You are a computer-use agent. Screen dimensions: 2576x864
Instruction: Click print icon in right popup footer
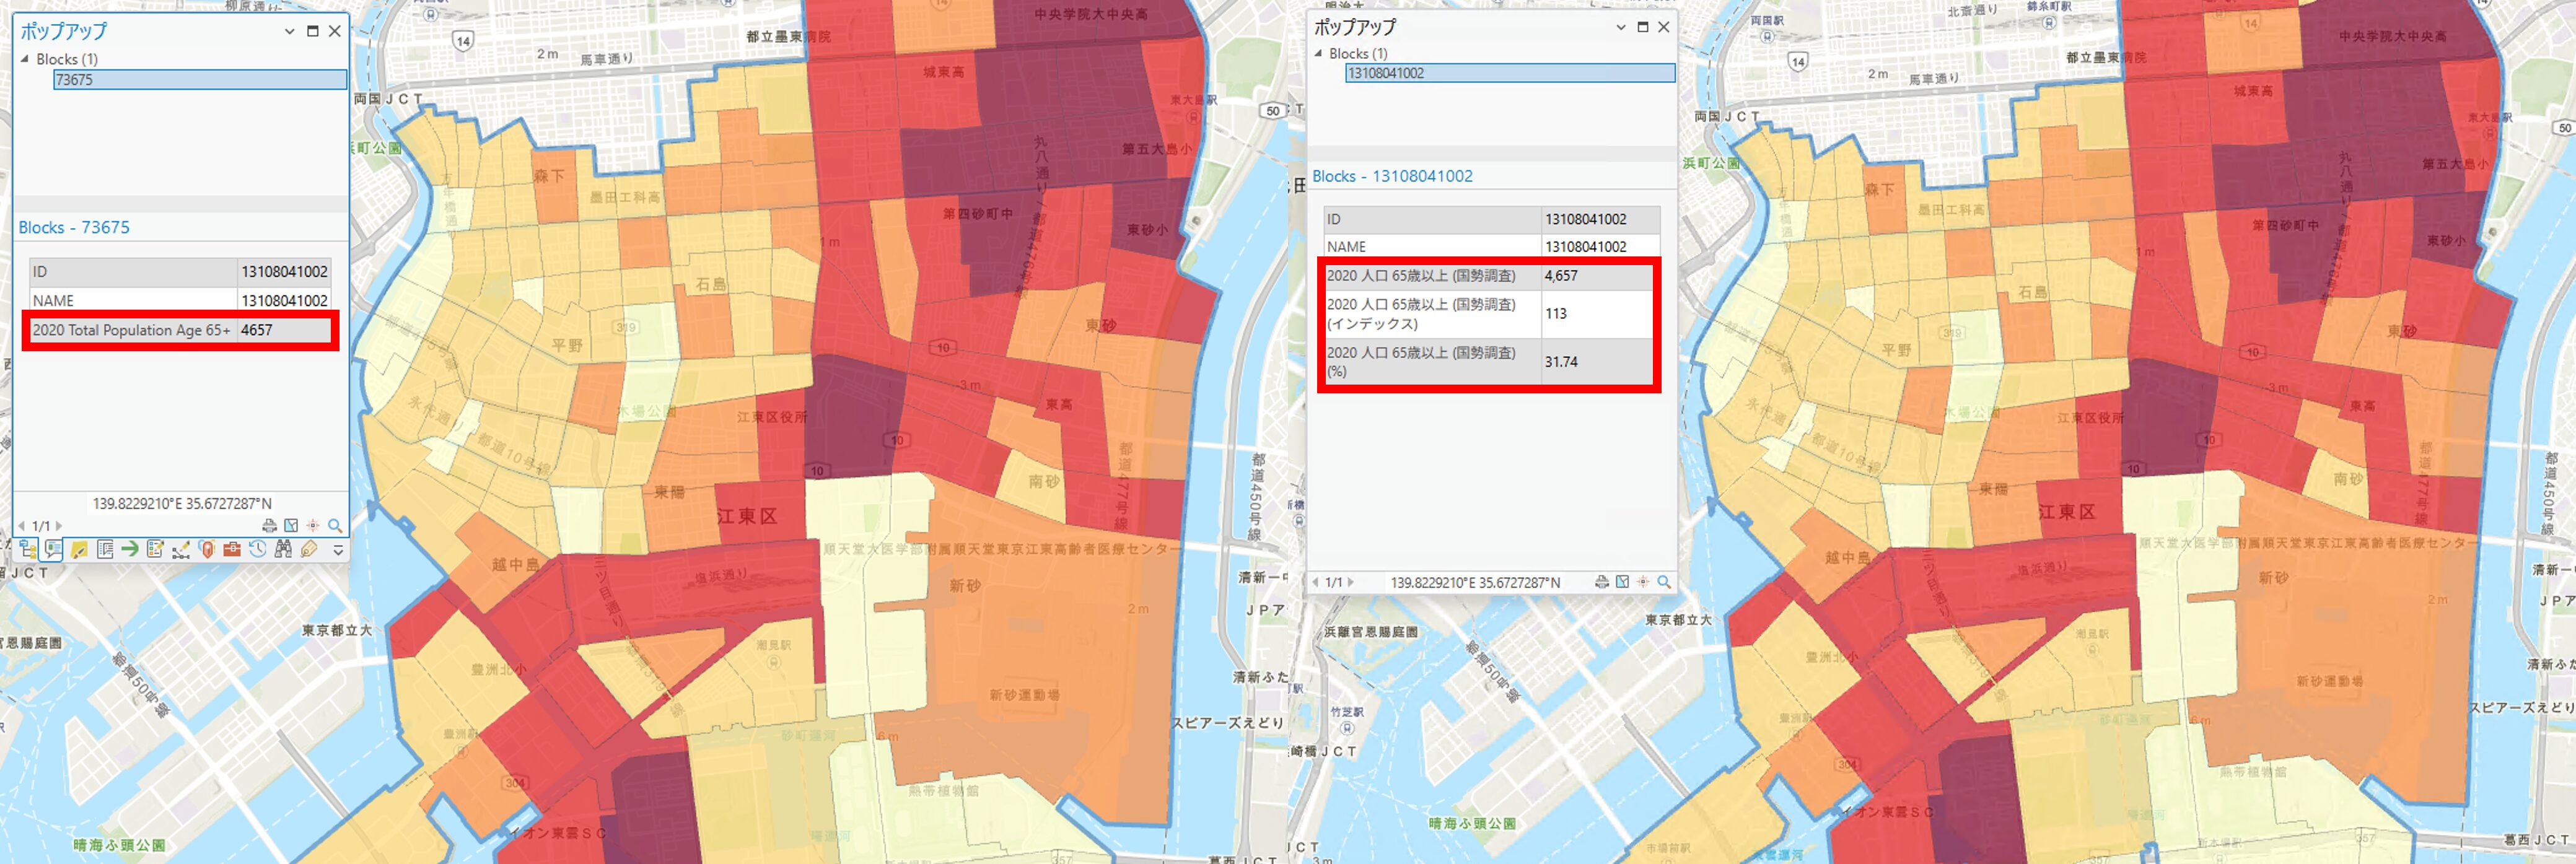[x=1601, y=582]
